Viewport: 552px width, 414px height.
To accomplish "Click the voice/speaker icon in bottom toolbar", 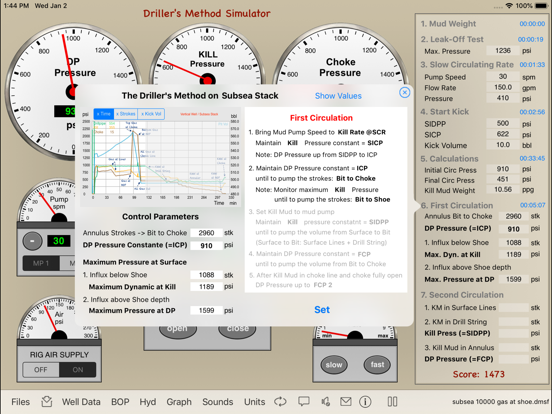I will coord(326,402).
